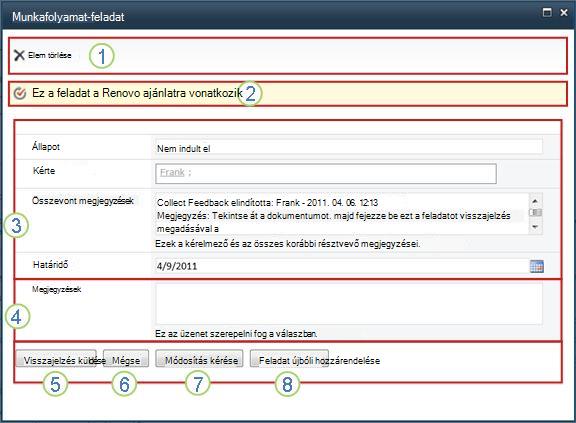Close the Munkafolyamat-feladat dialog

point(564,12)
